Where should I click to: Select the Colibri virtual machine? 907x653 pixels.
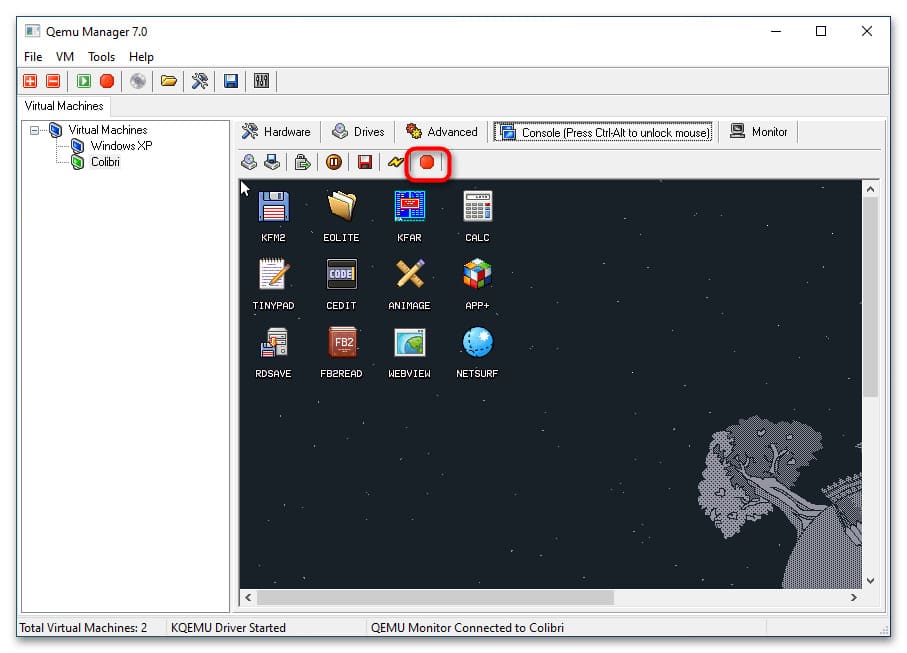[105, 162]
